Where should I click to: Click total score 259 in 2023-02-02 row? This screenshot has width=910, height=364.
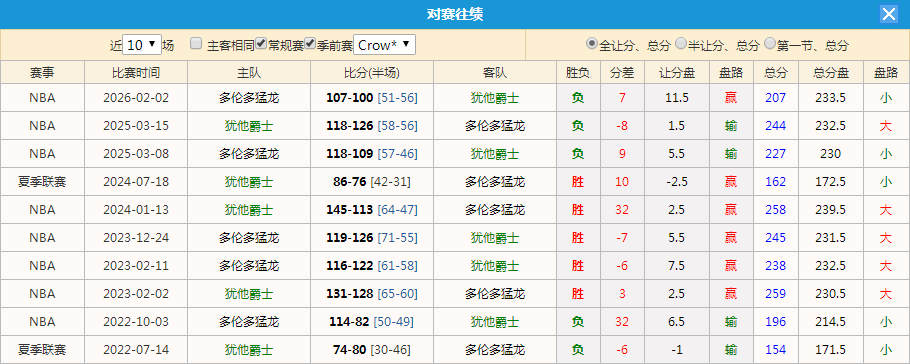click(775, 294)
